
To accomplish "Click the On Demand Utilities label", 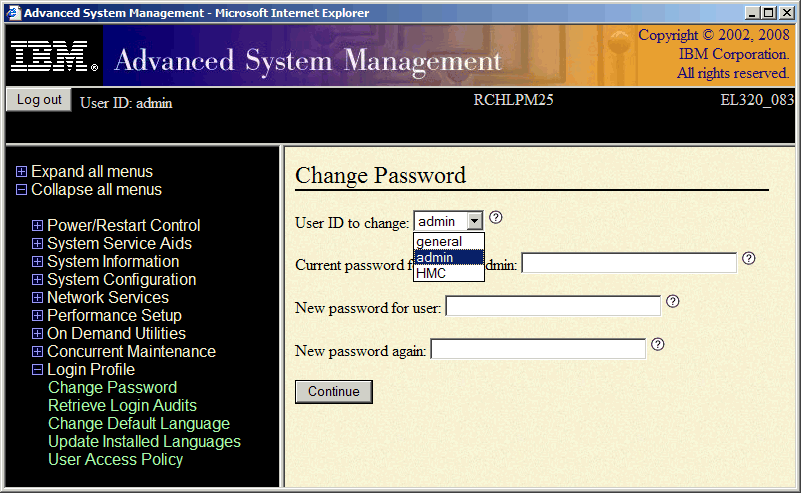I will coord(116,334).
